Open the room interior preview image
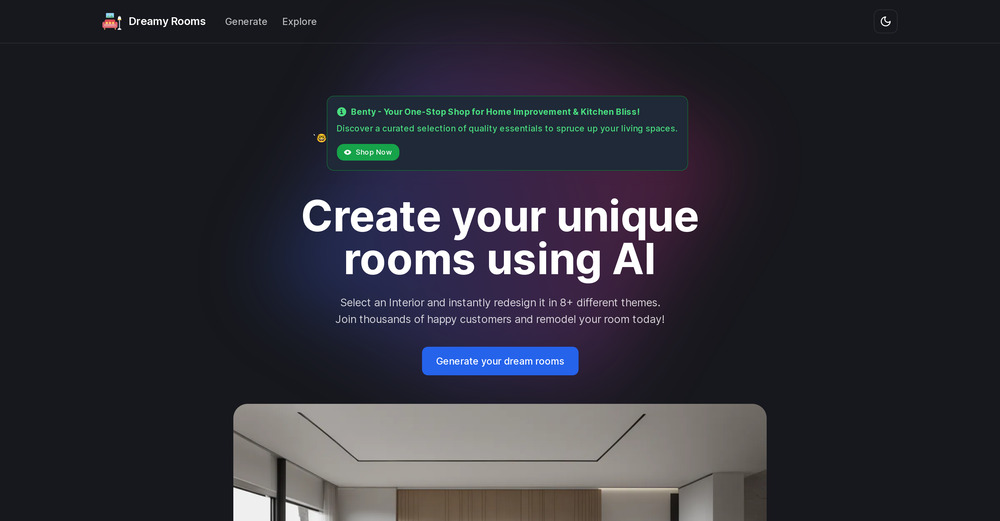 click(500, 462)
